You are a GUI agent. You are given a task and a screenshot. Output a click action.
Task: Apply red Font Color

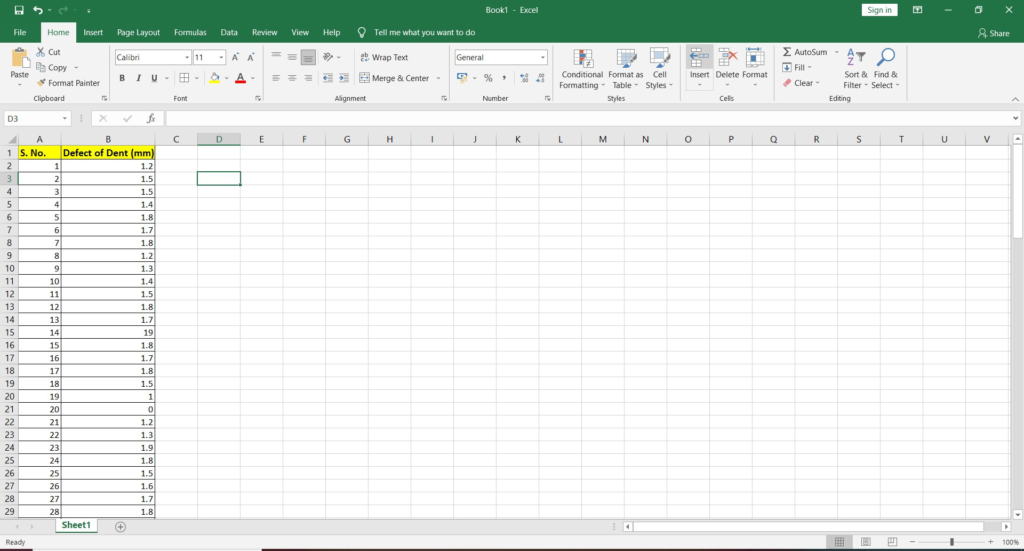tap(240, 78)
